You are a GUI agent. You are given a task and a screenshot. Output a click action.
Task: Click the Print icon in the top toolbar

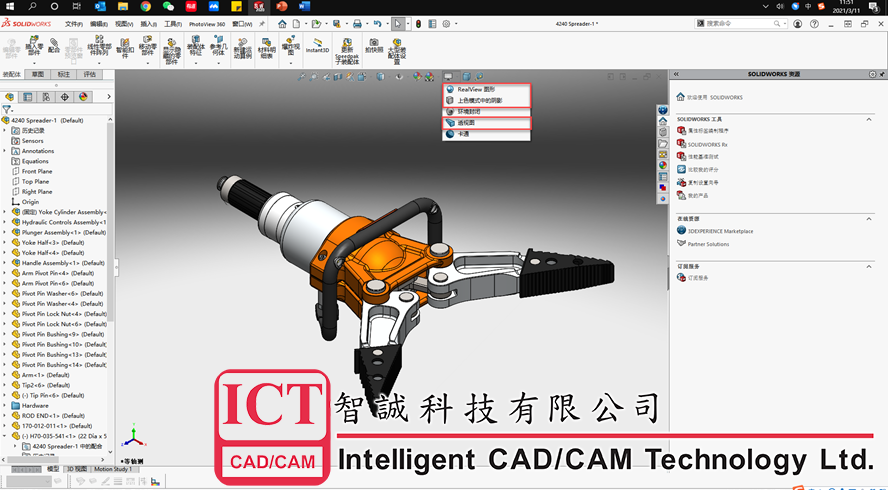(x=358, y=23)
